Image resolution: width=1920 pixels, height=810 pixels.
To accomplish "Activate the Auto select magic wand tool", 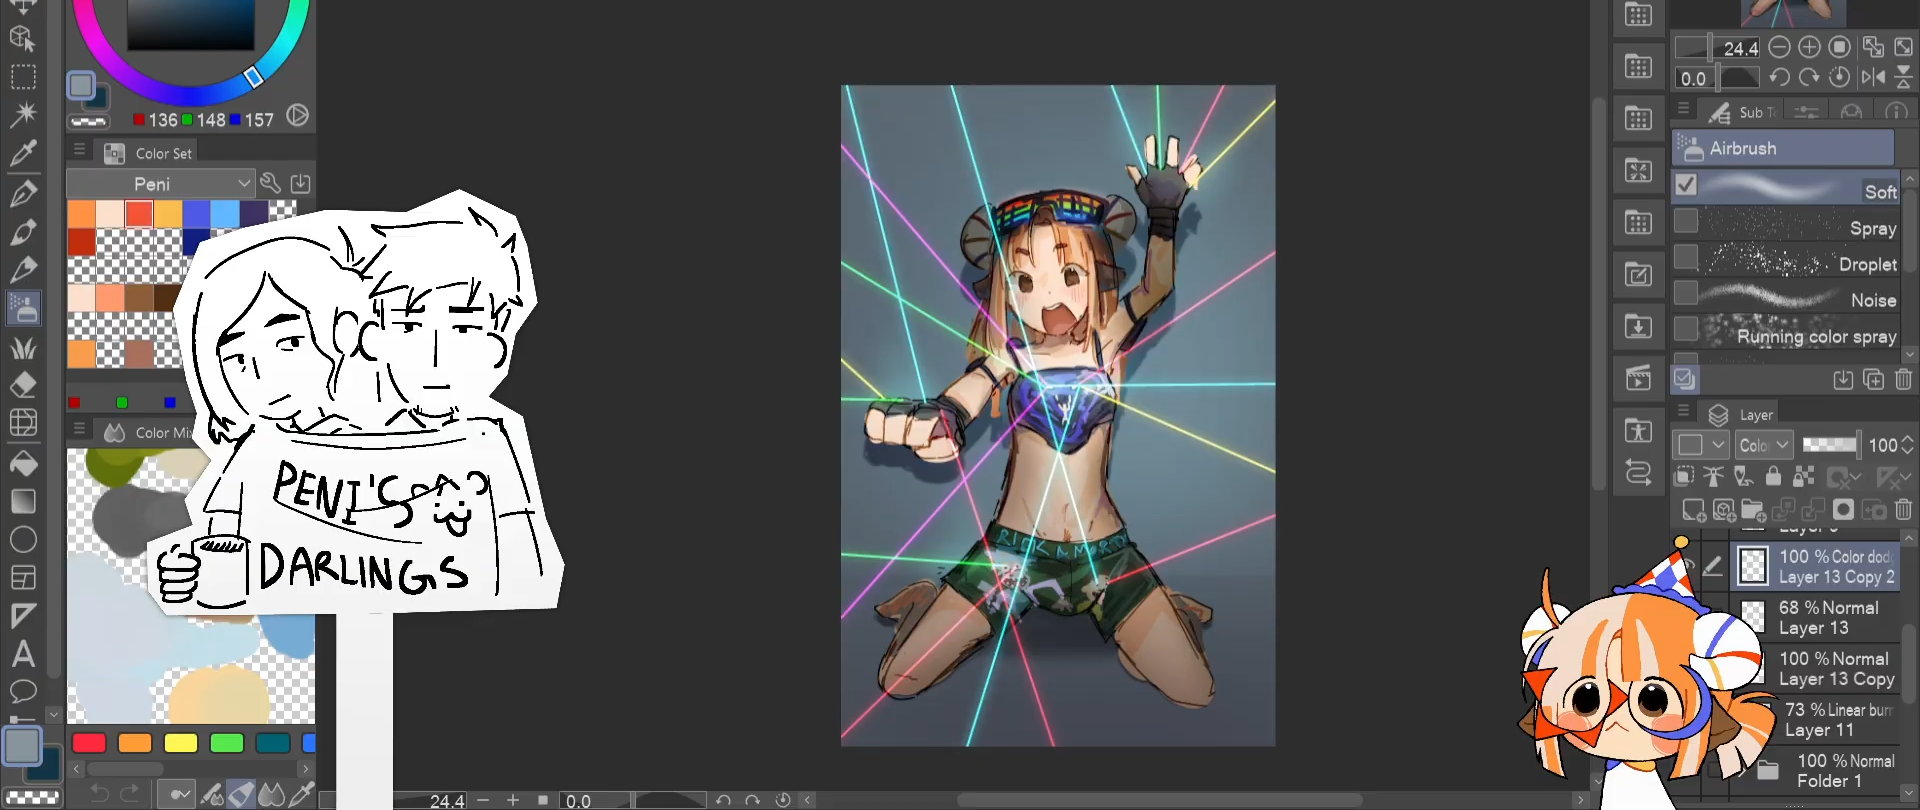I will [x=23, y=114].
